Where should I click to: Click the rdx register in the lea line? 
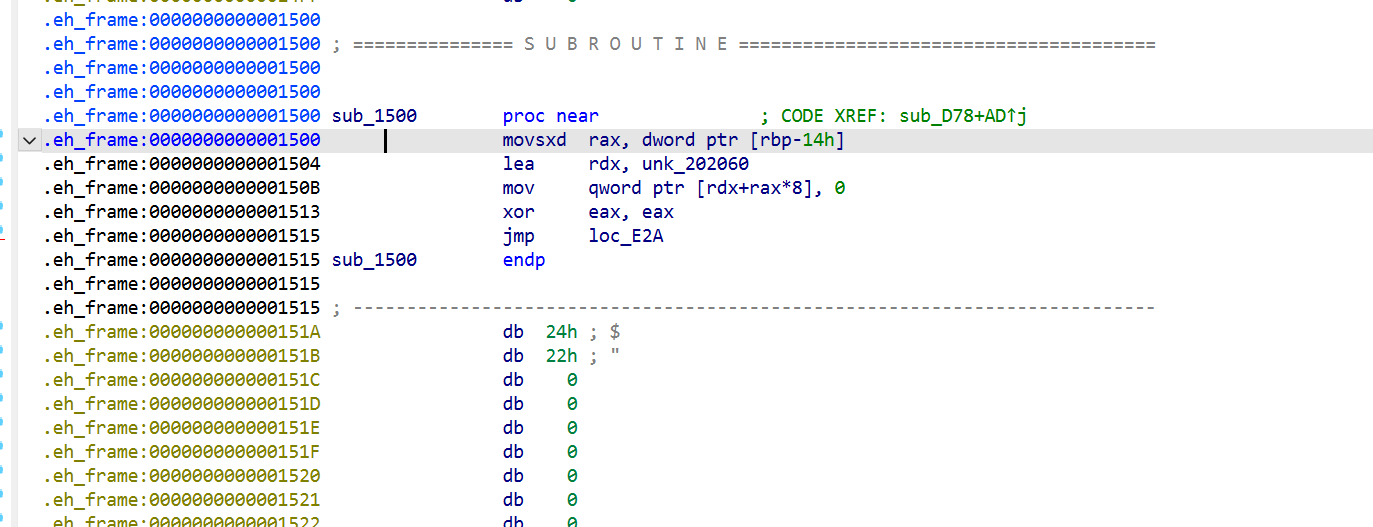pos(605,164)
